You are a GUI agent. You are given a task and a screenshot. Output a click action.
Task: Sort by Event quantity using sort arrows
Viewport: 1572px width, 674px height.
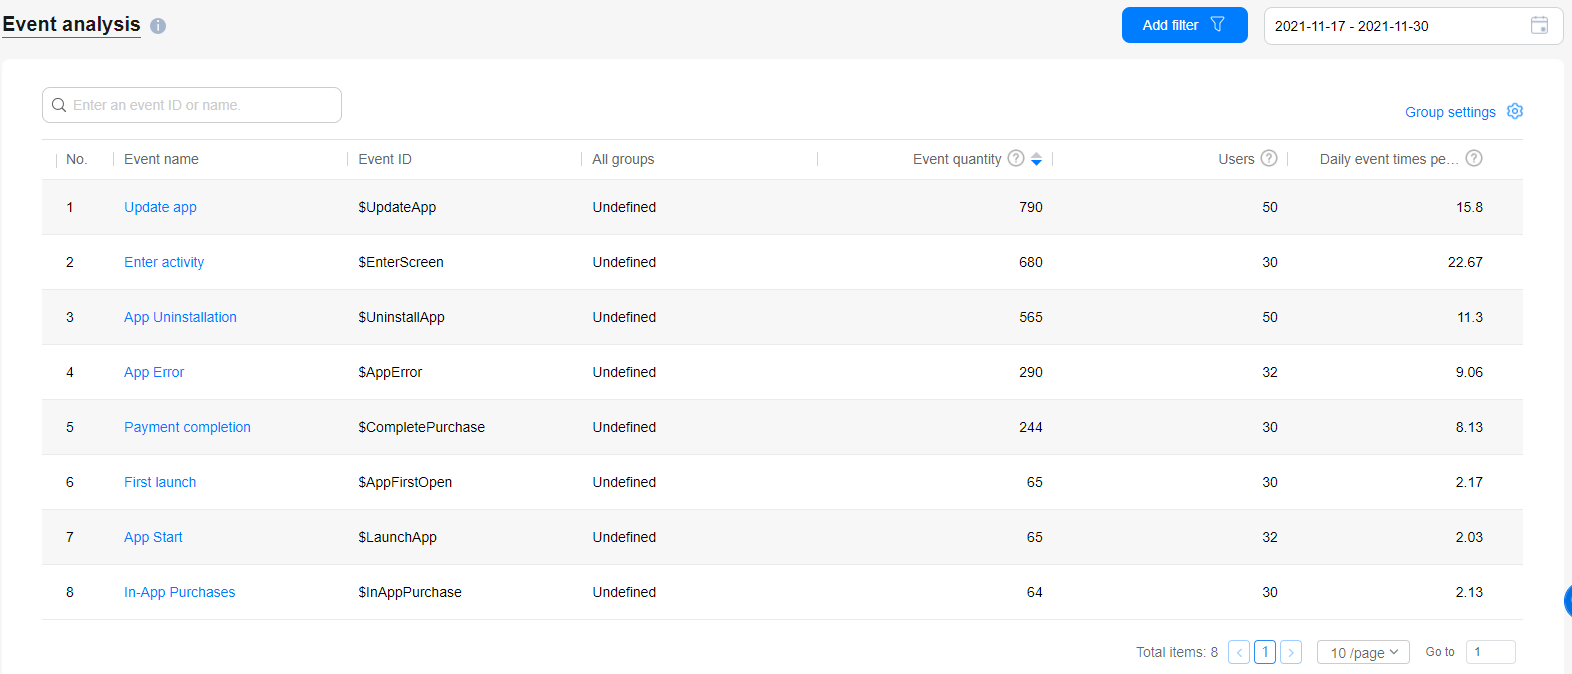(1037, 159)
